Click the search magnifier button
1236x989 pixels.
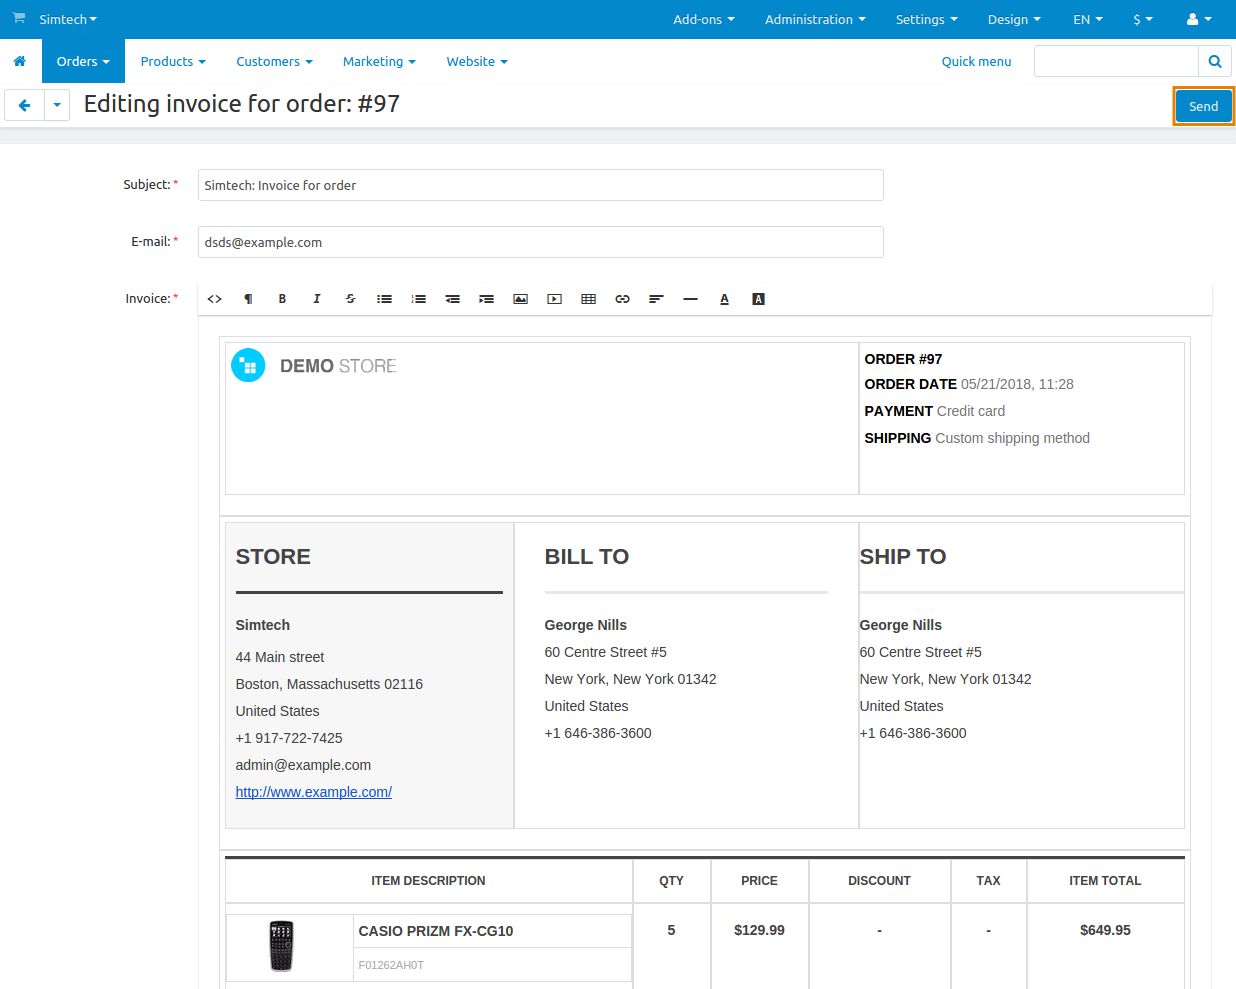(x=1215, y=61)
